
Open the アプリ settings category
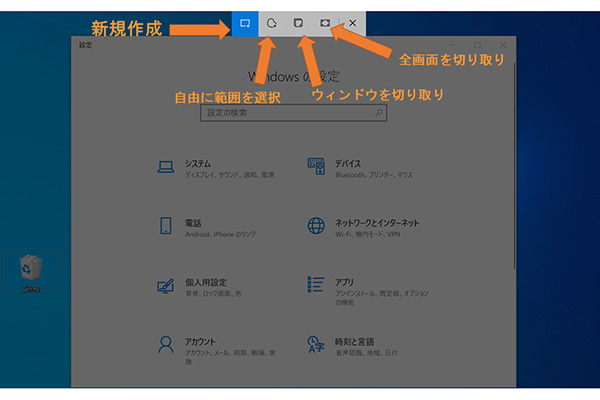[368, 291]
